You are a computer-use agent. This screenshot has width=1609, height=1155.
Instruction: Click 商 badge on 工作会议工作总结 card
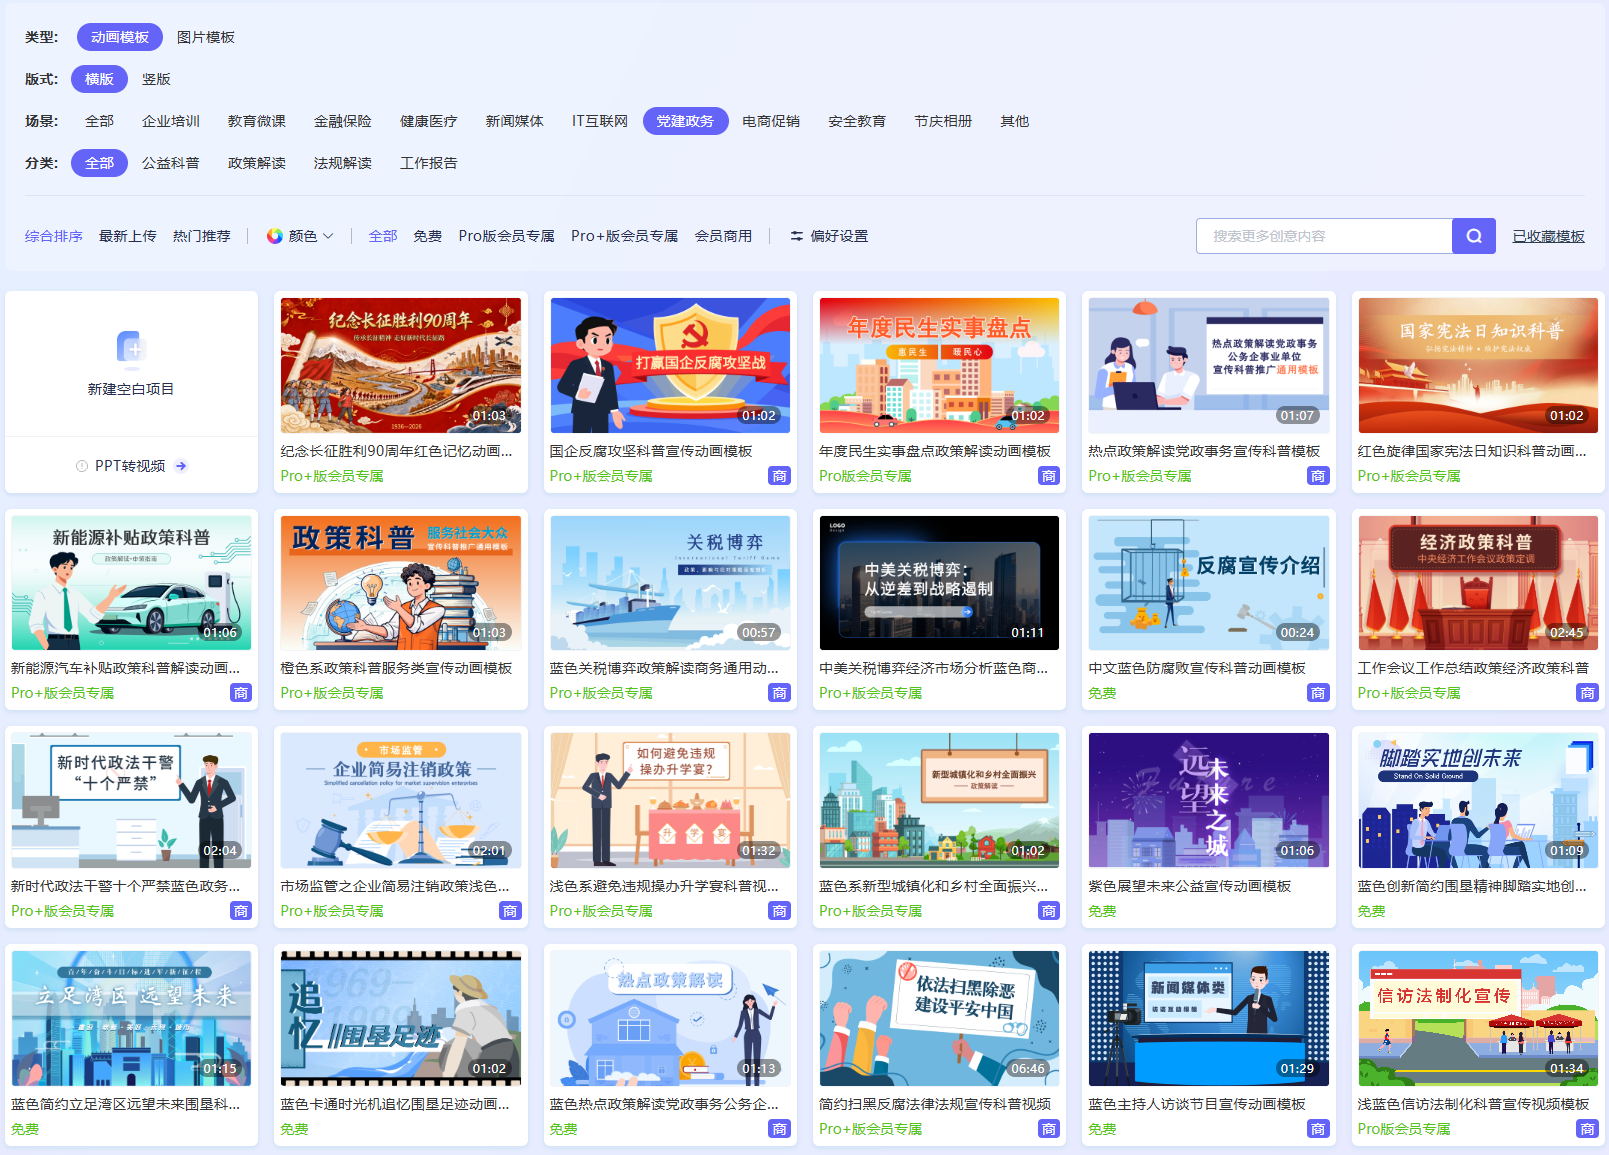point(1587,693)
